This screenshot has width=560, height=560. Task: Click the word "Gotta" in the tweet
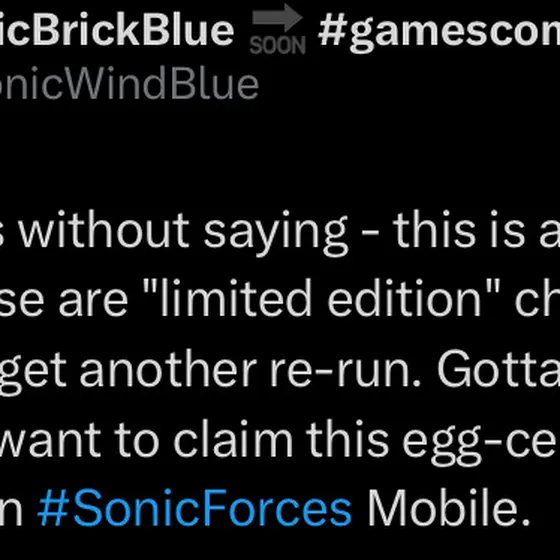[499, 368]
